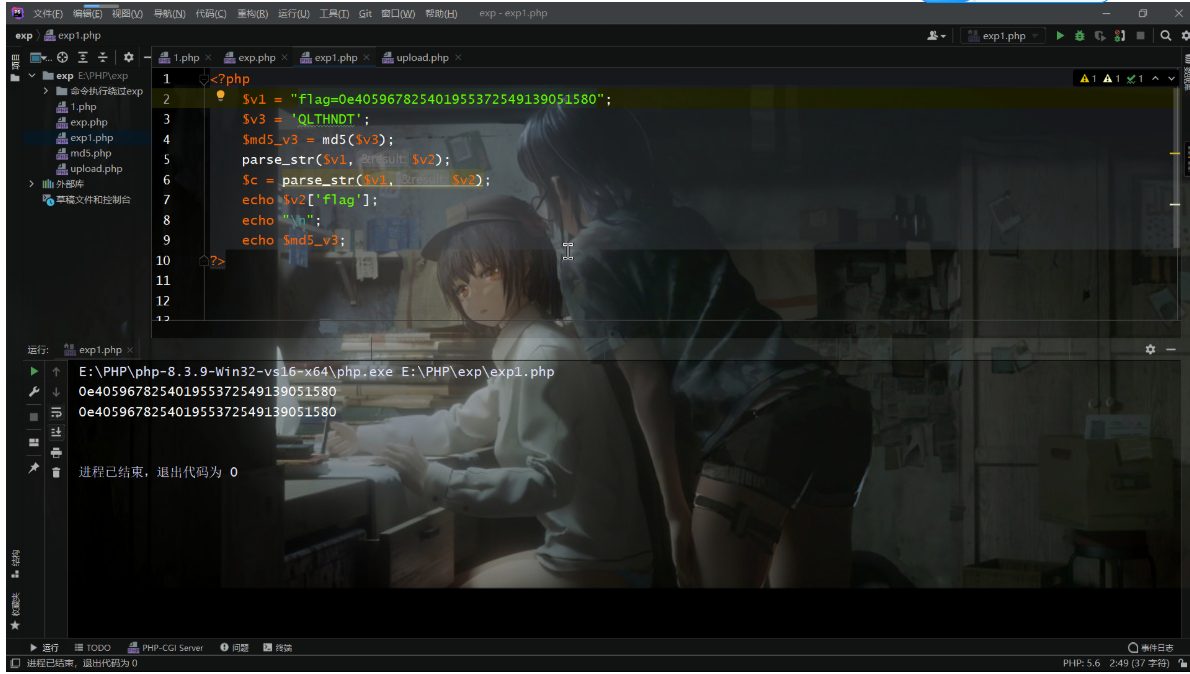Click print icon in Run console
The image size is (1190, 674).
click(x=56, y=452)
